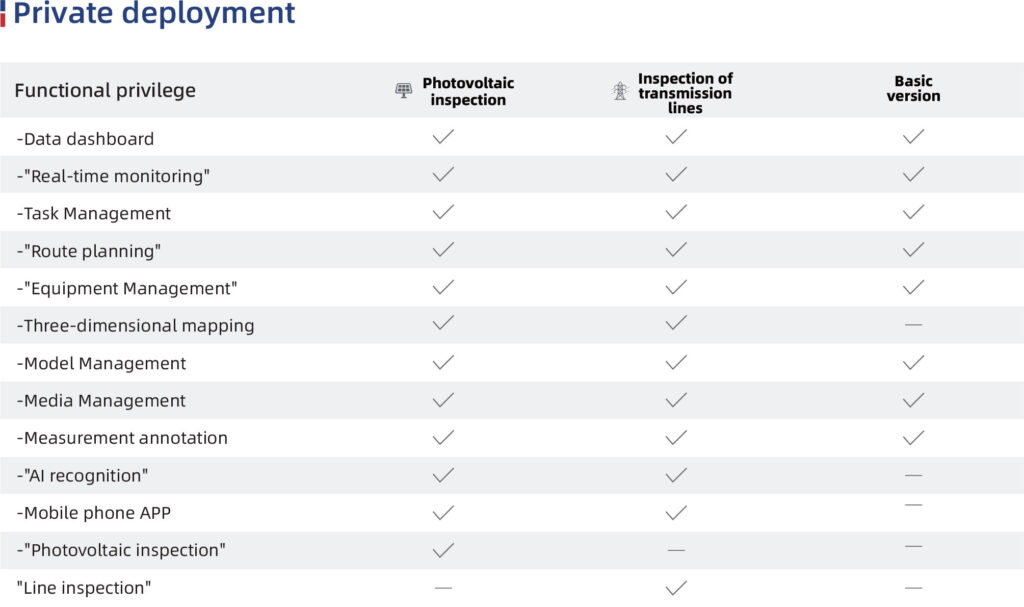Screen dimensions: 1024x607
Task: Click Data dashboard checkmark under Photovoltaic inspection
Action: point(443,137)
